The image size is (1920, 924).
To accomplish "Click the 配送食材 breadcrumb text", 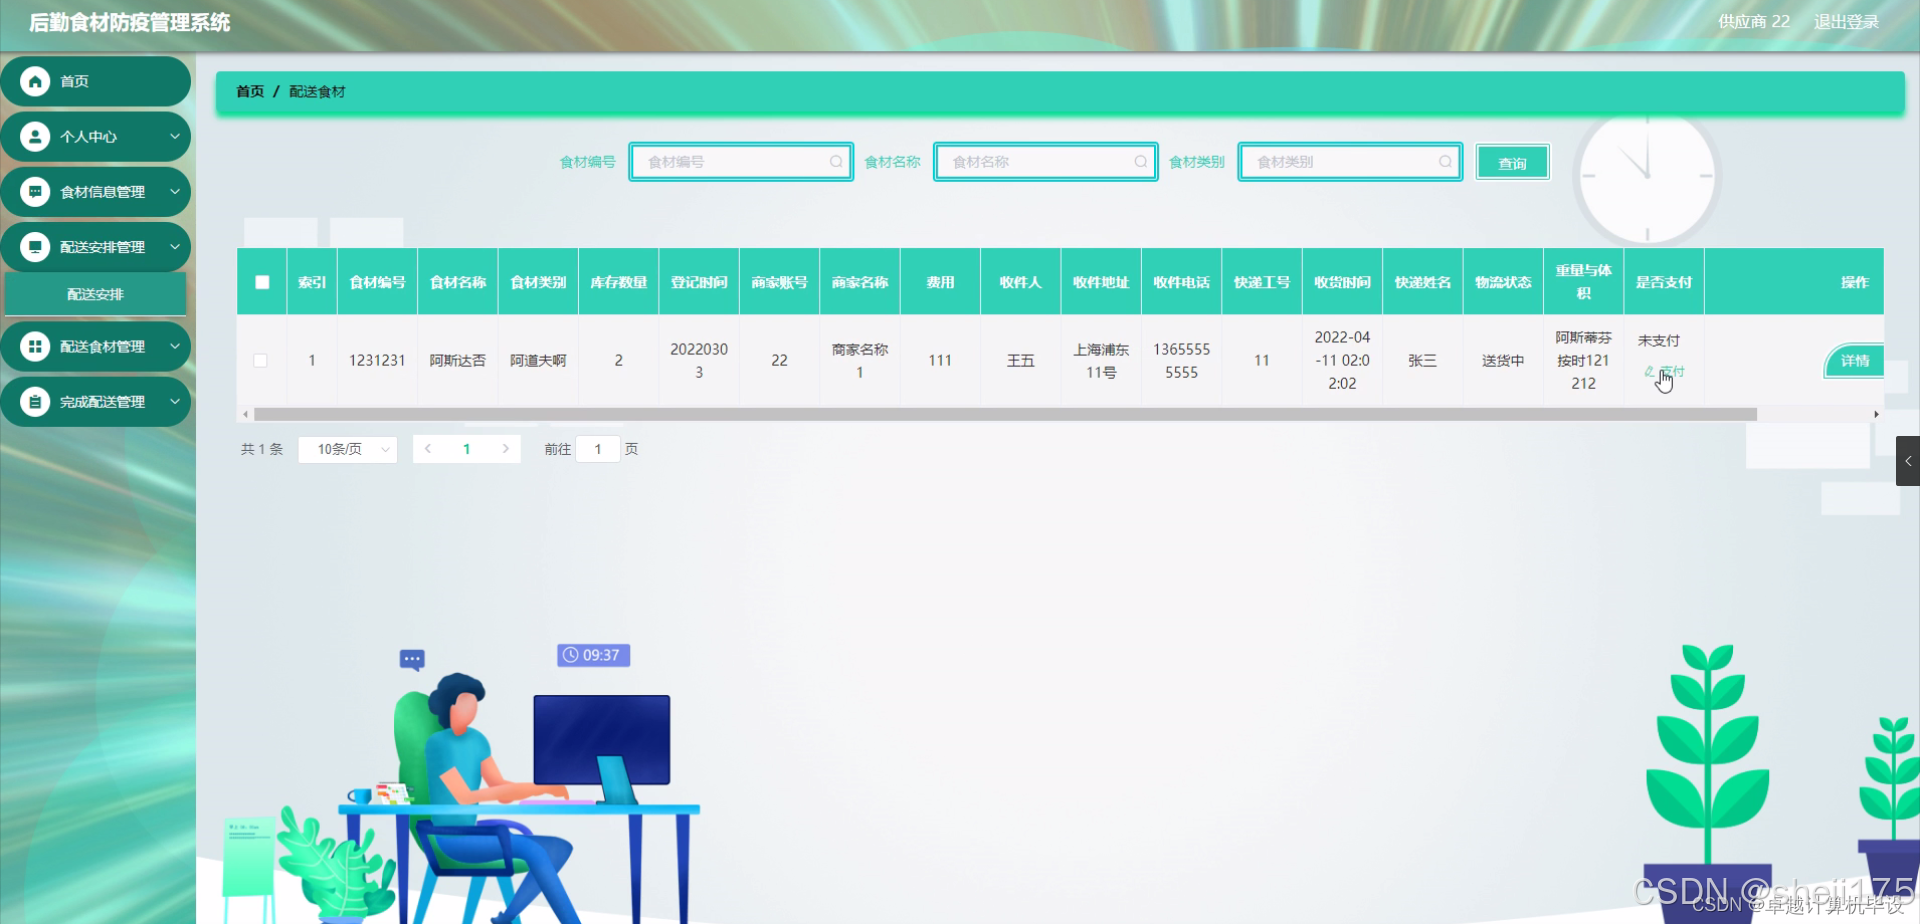I will (x=317, y=92).
